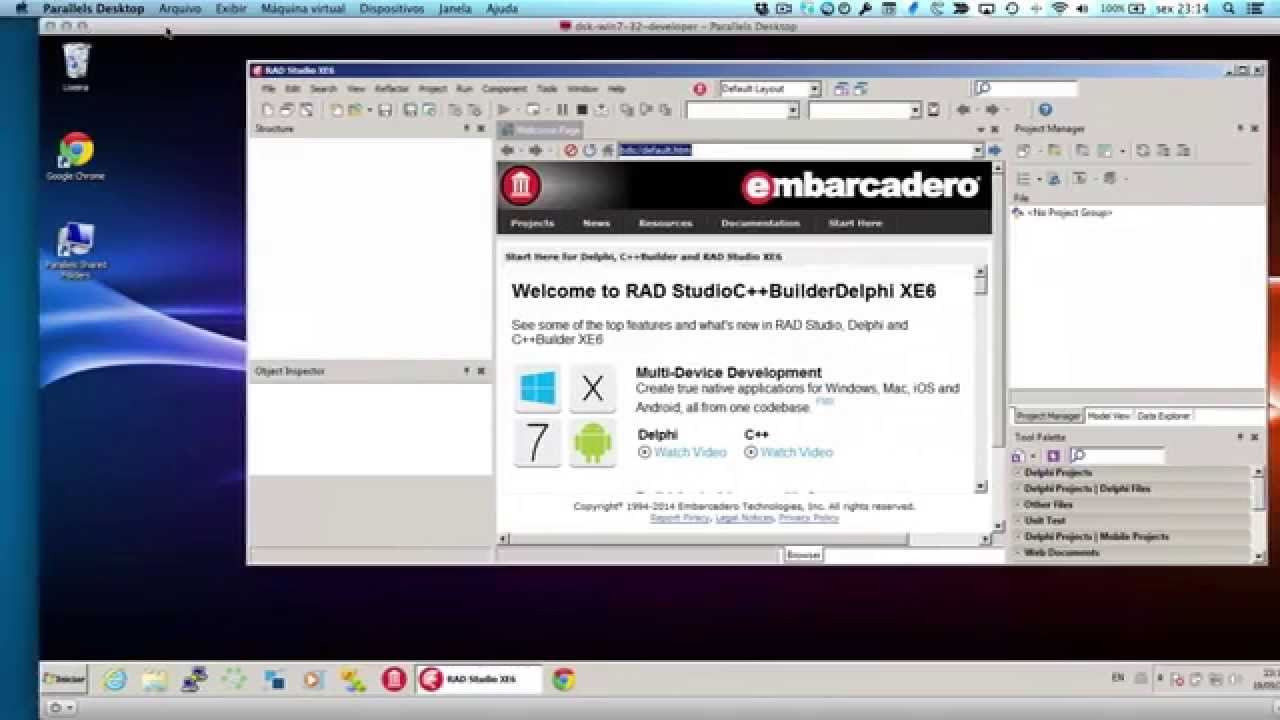
Task: Open Google Chrome desktop shortcut
Action: [x=76, y=157]
